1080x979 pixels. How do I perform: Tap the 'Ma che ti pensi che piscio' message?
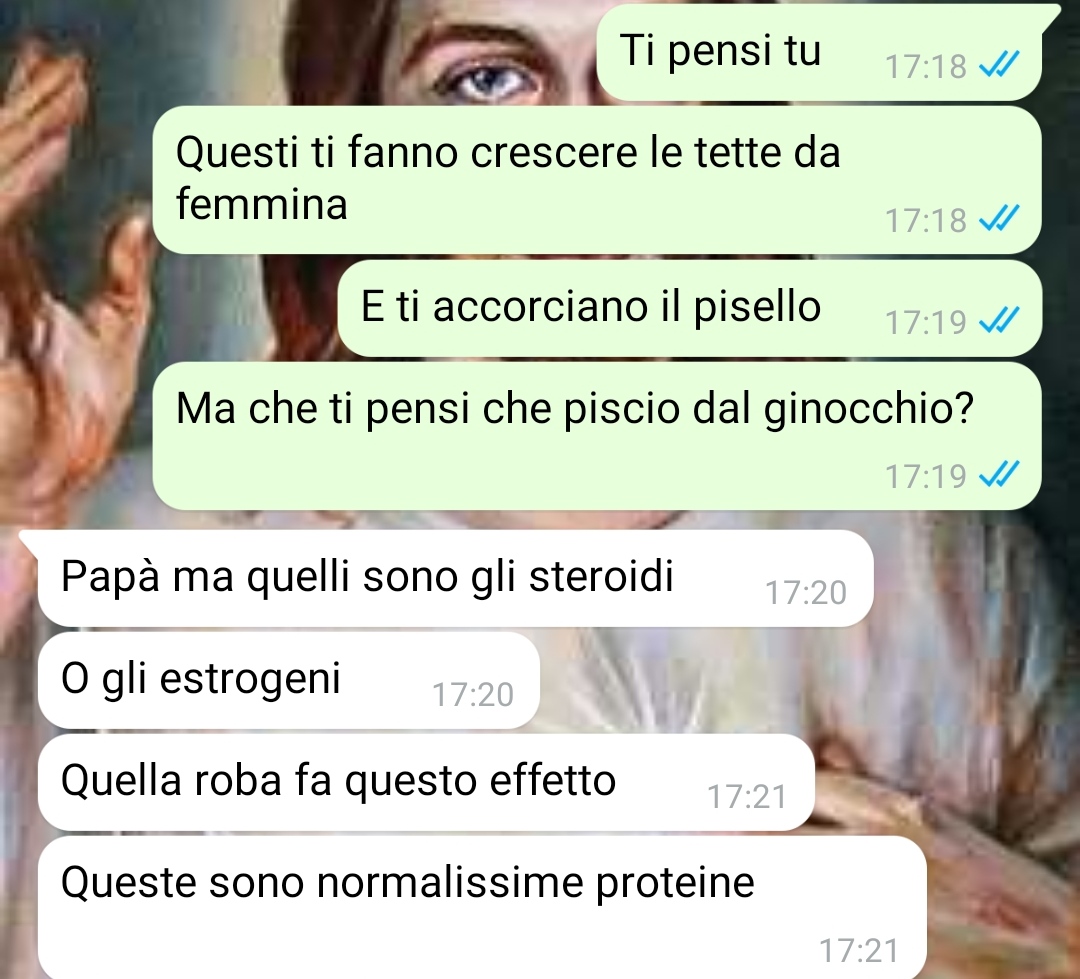pyautogui.click(x=596, y=435)
